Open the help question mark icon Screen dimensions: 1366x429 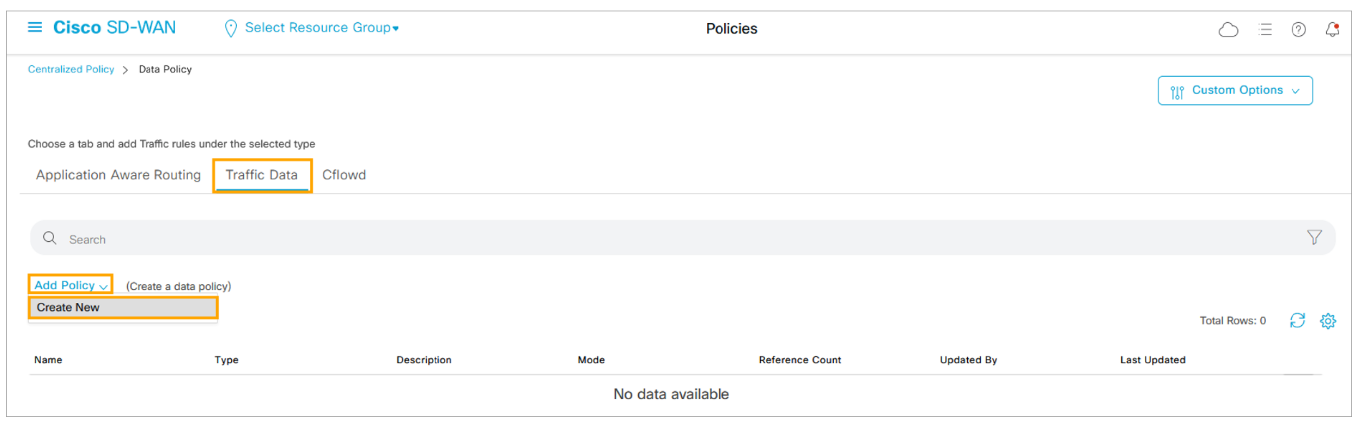point(1298,30)
